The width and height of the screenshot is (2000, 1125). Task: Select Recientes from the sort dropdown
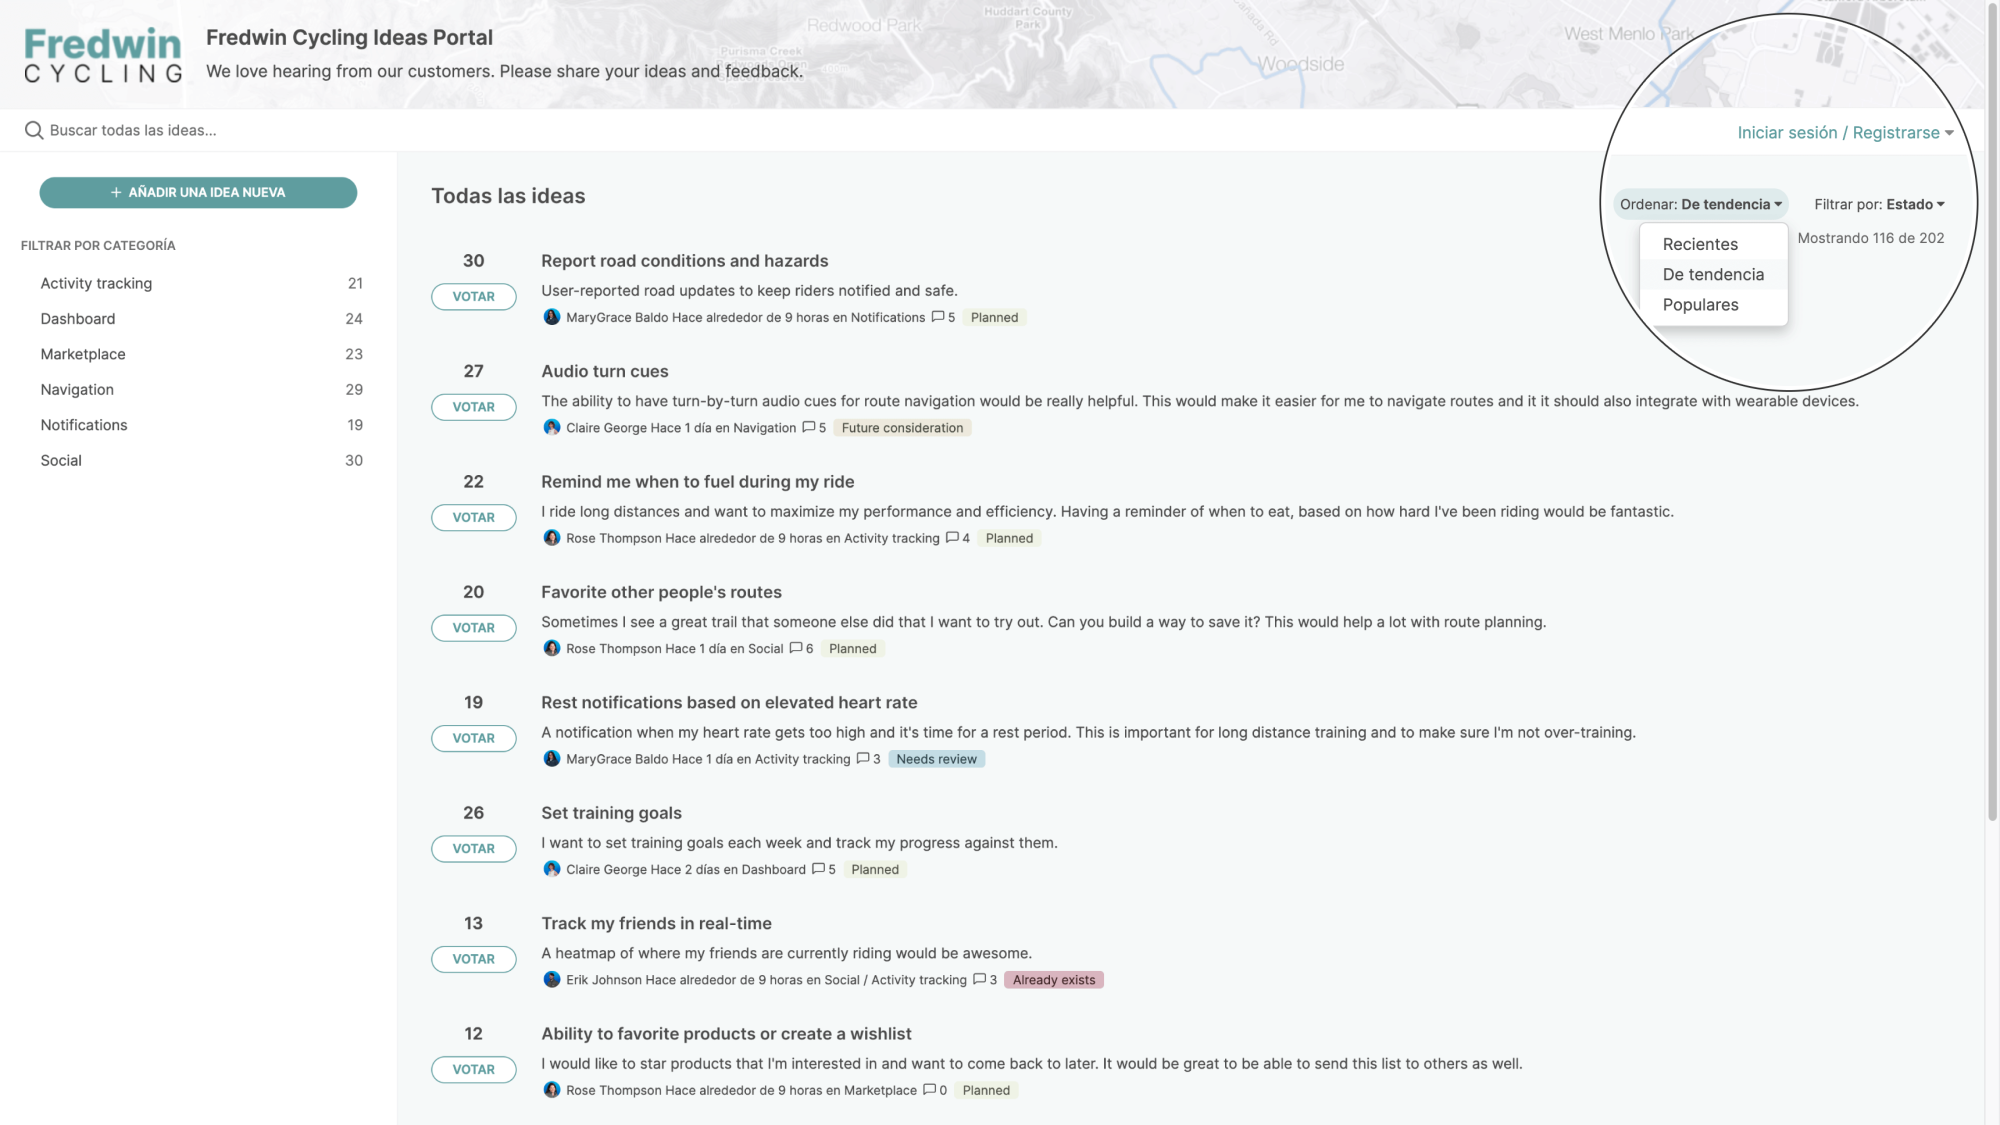point(1699,243)
